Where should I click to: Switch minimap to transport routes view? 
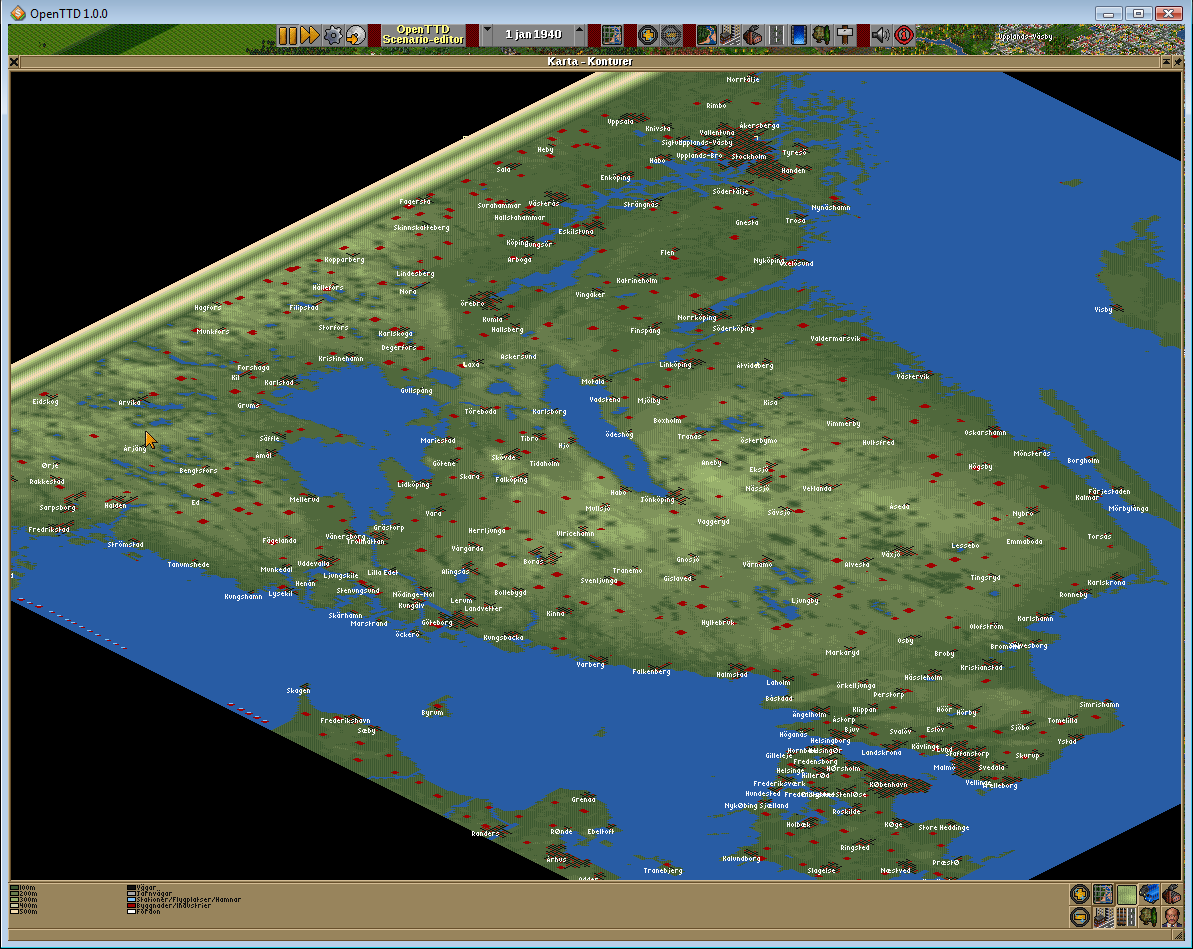pyautogui.click(x=1127, y=917)
